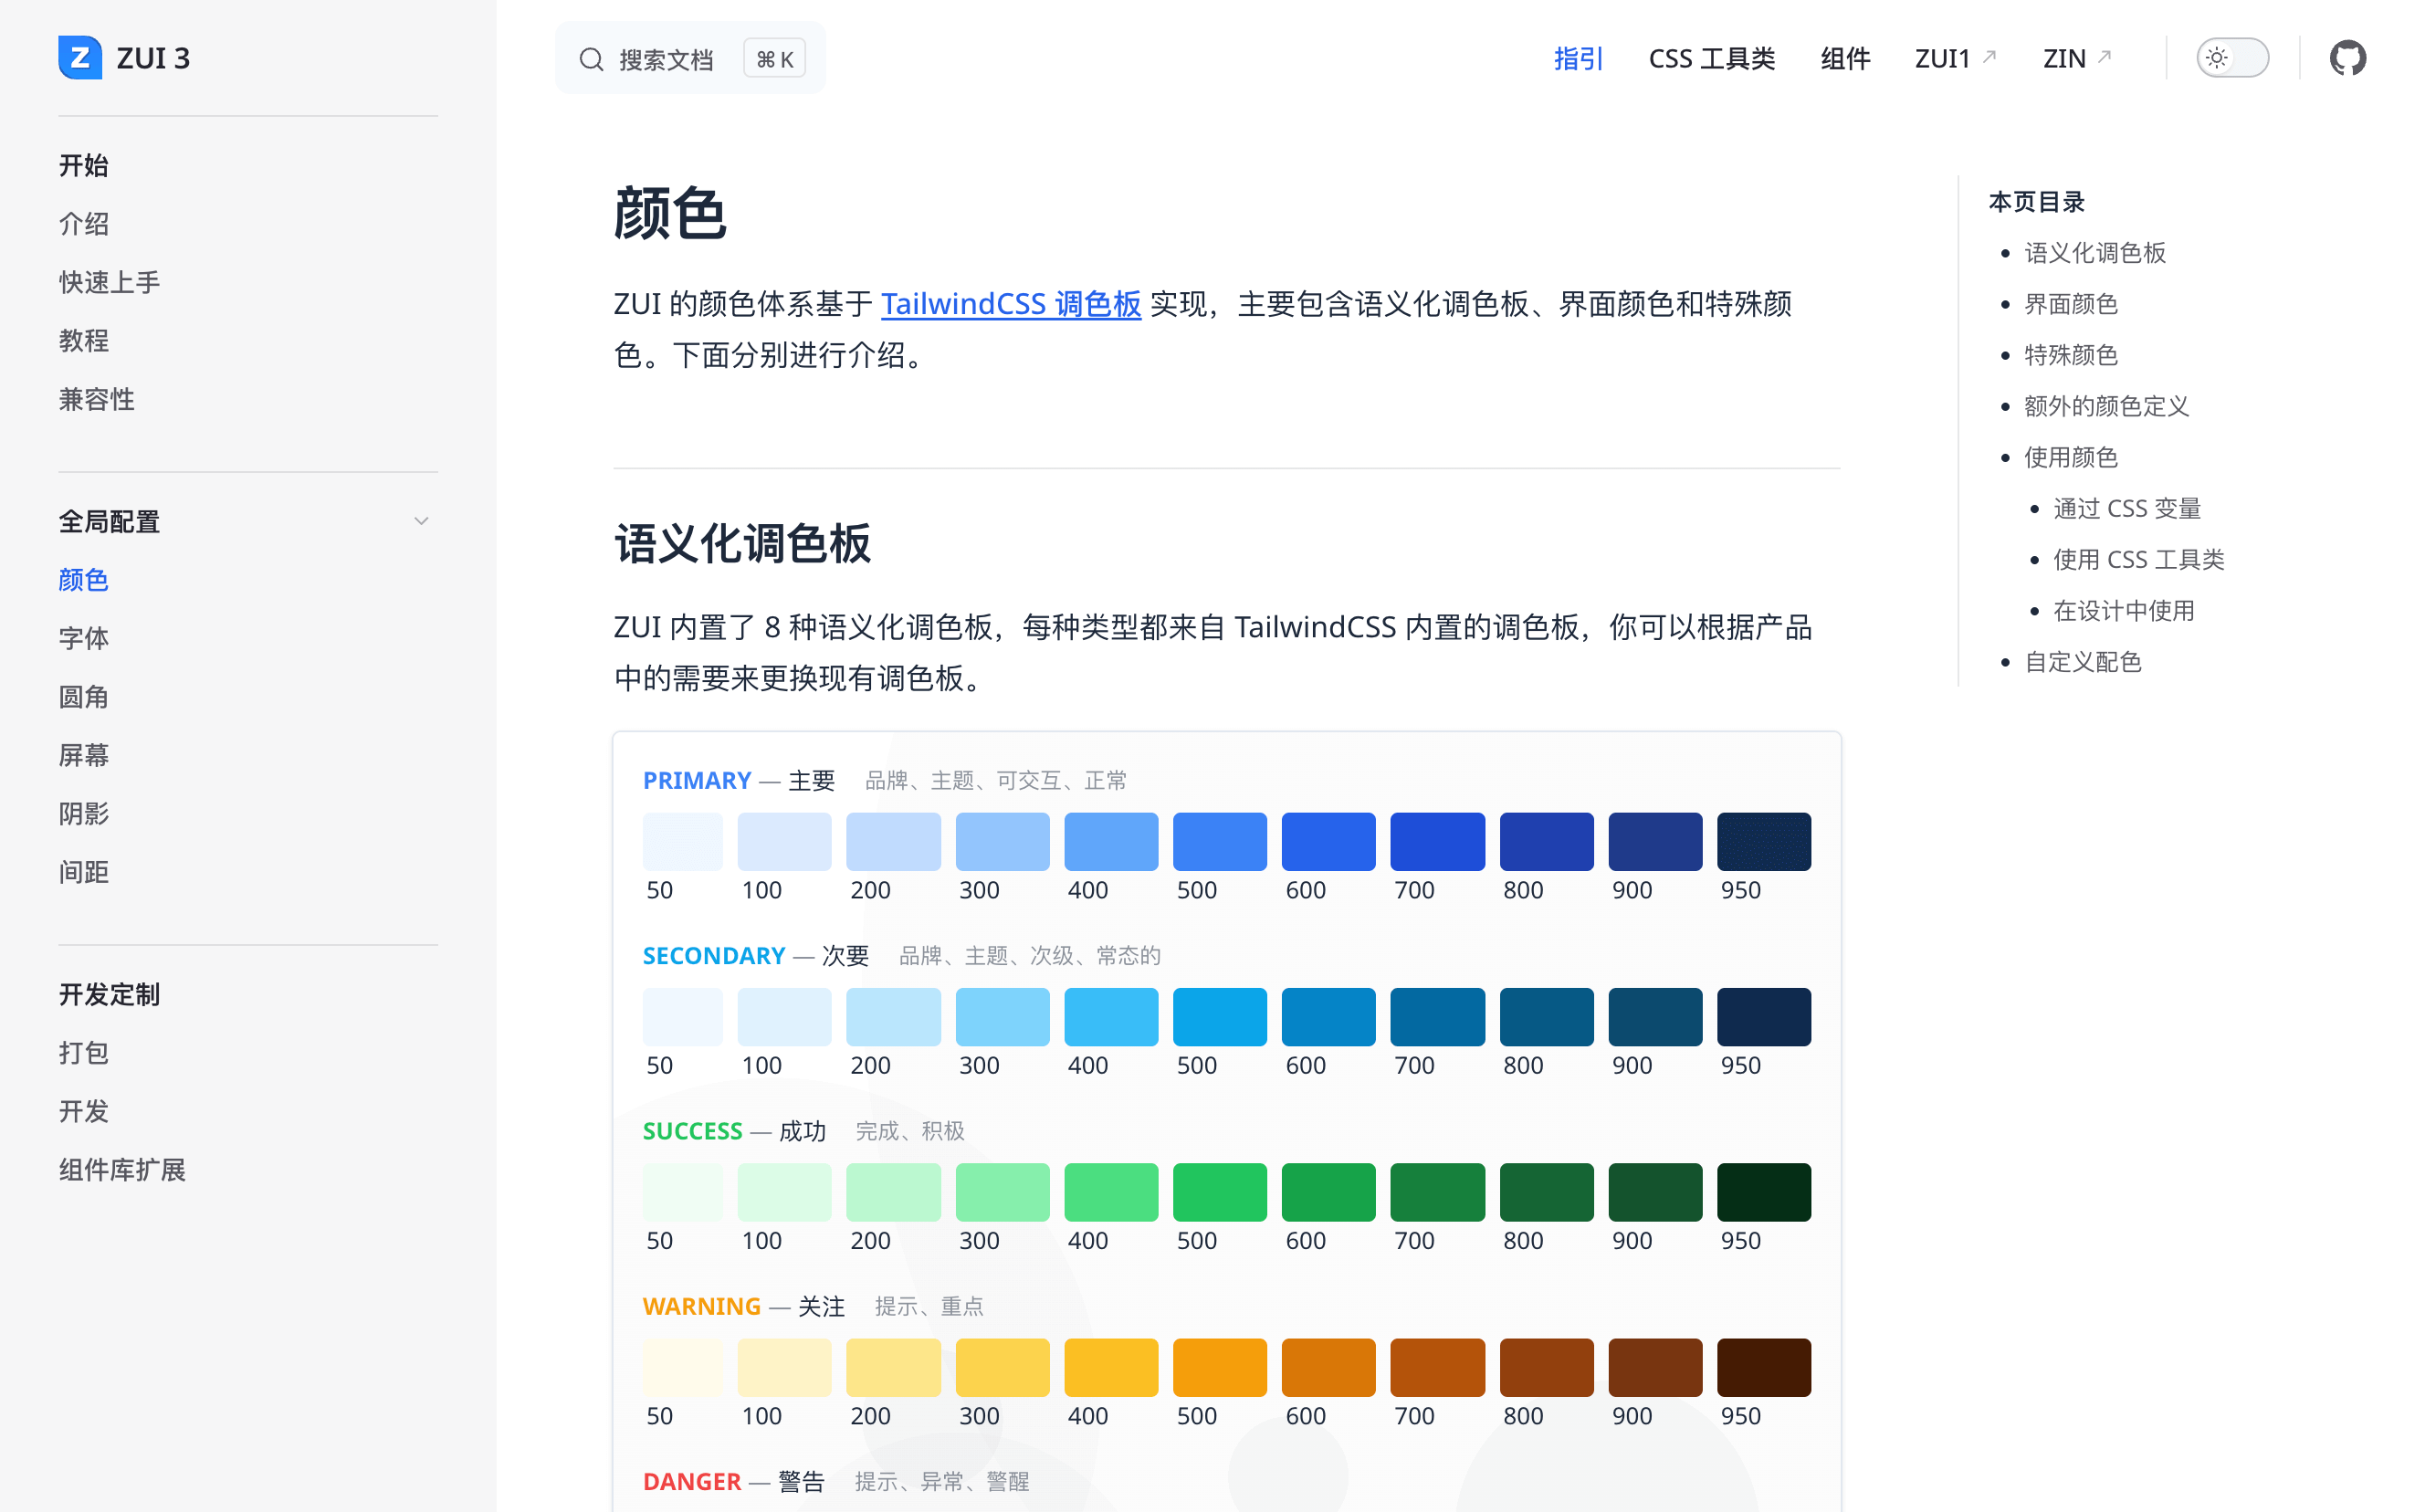Open 阴影 sidebar page
This screenshot has height=1512, width=2425.
(x=84, y=813)
